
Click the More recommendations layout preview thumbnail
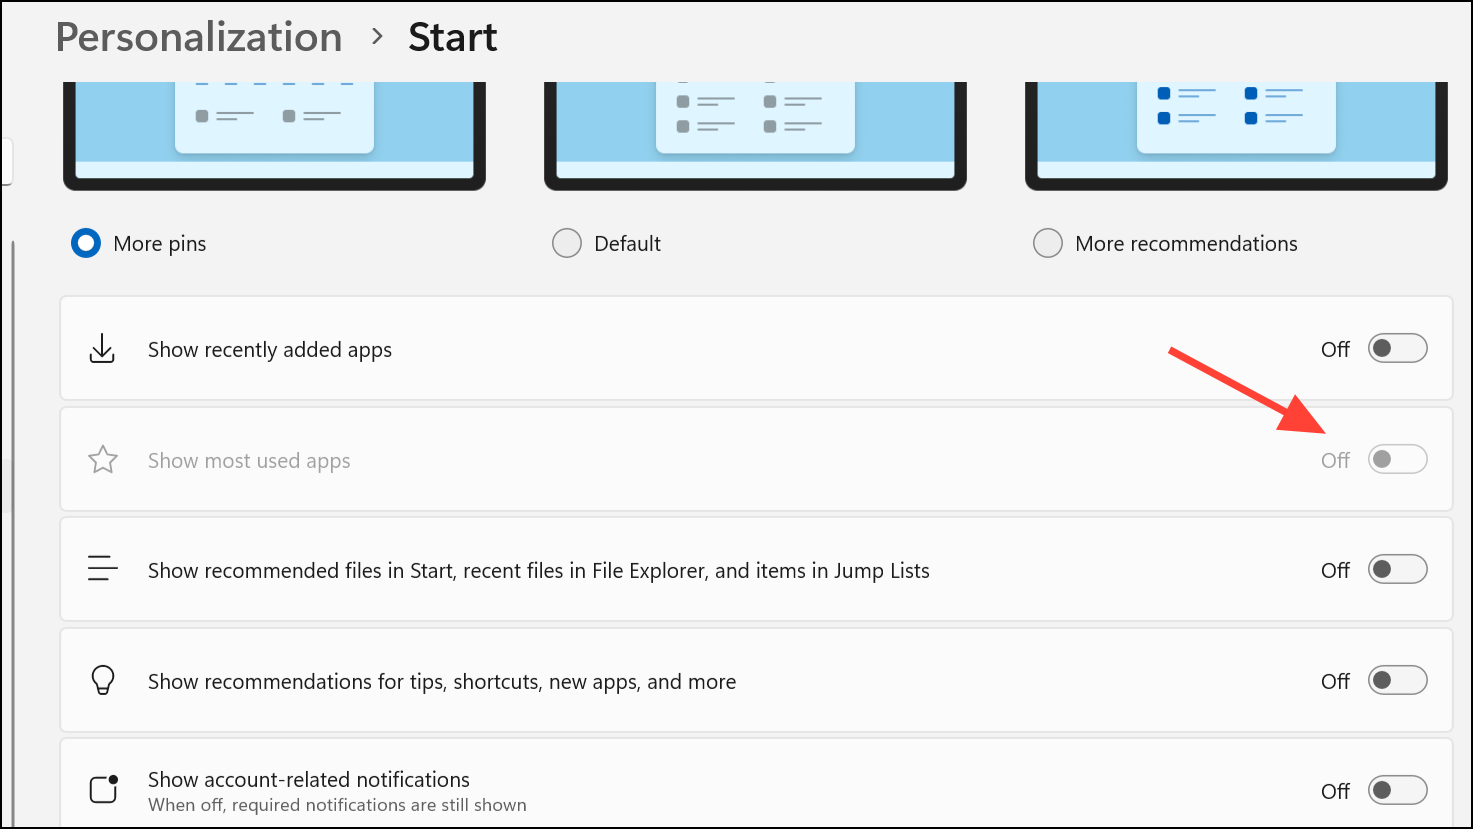pos(1236,134)
